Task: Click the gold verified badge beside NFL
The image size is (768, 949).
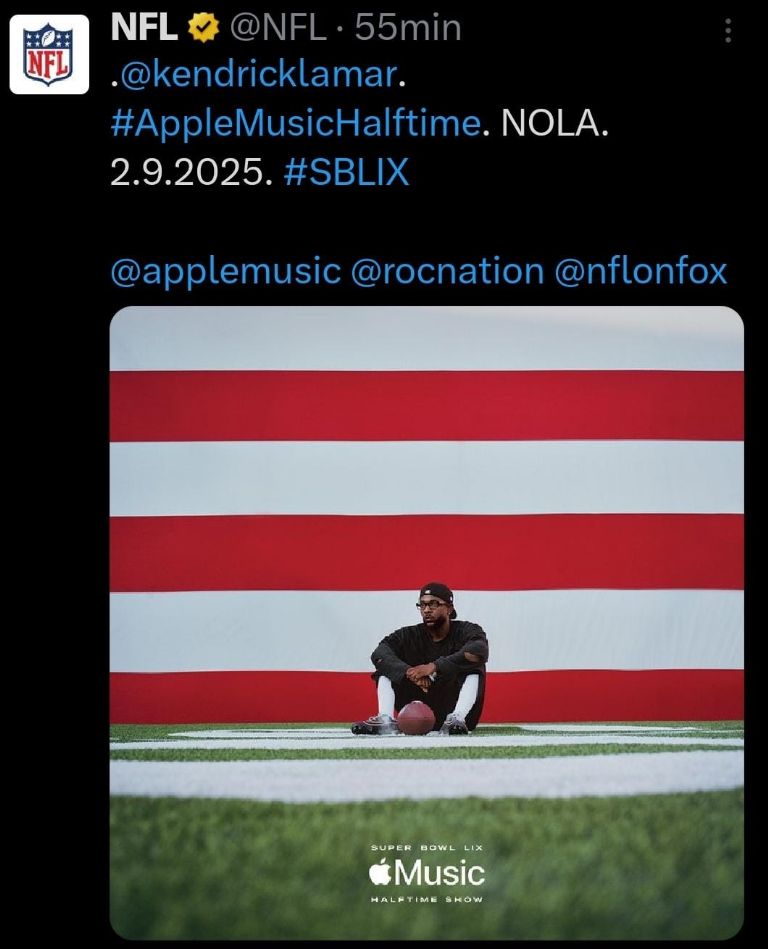Action: [x=204, y=29]
